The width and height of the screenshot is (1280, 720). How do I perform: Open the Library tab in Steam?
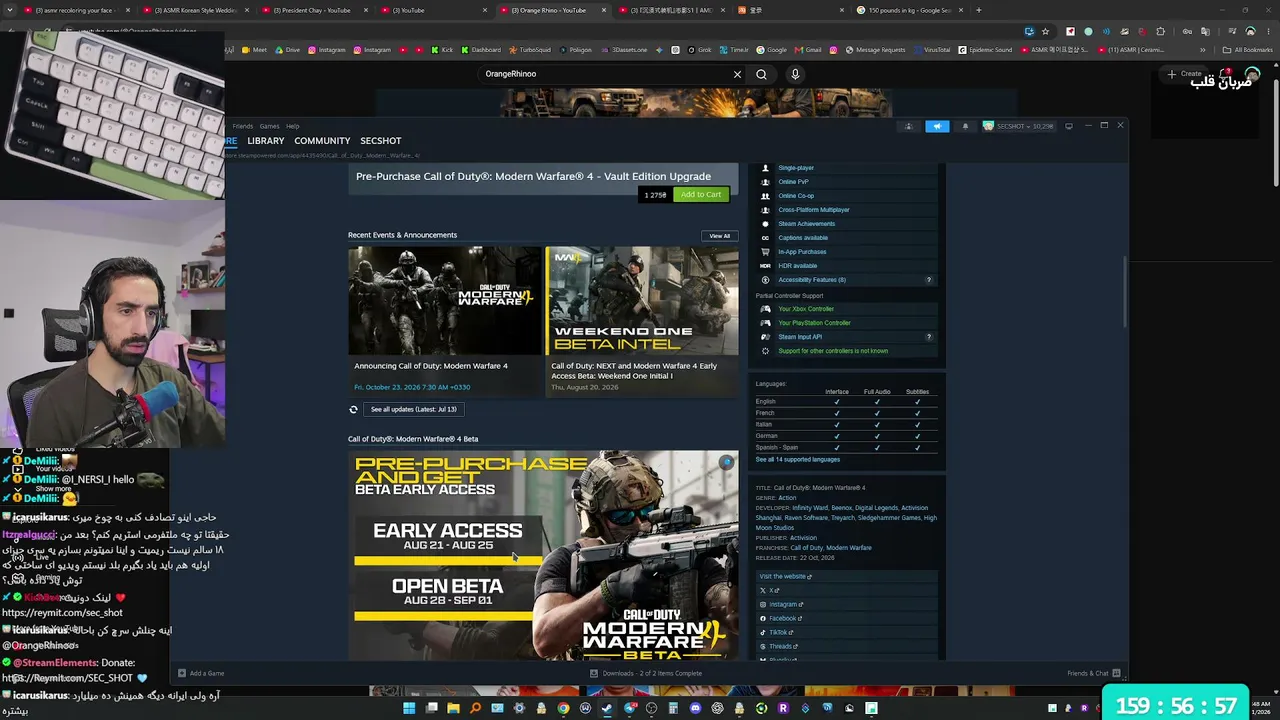(x=266, y=141)
